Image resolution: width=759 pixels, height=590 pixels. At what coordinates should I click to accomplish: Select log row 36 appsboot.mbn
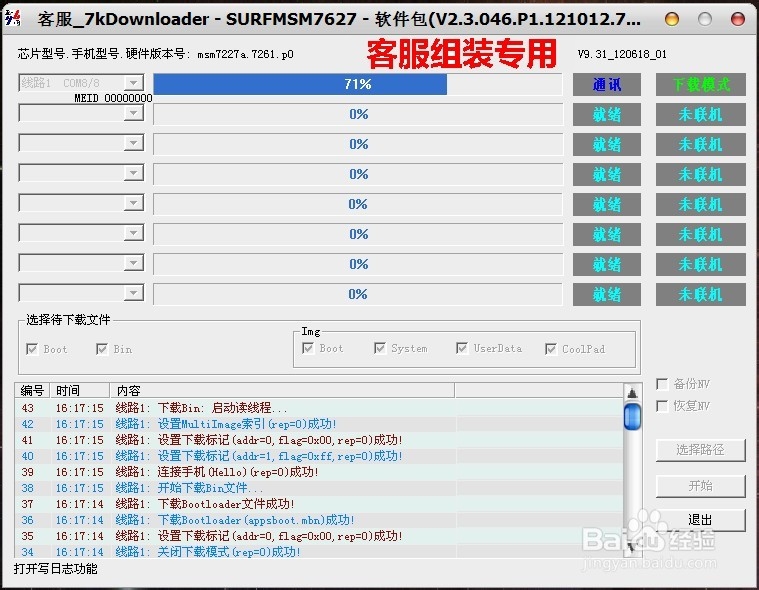(319, 520)
